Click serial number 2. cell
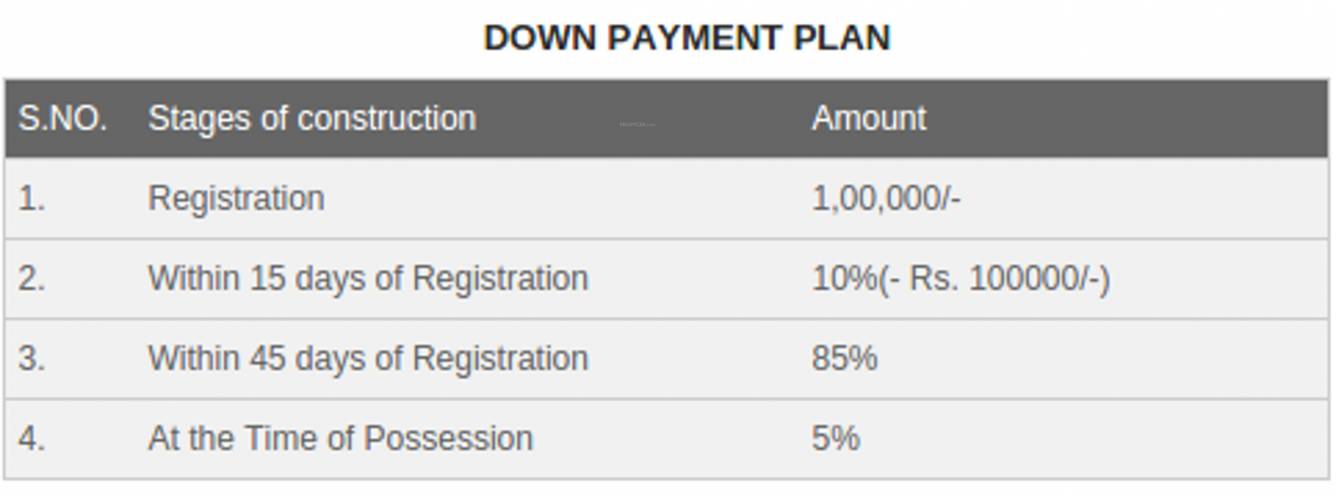The height and width of the screenshot is (497, 1336). 32,278
